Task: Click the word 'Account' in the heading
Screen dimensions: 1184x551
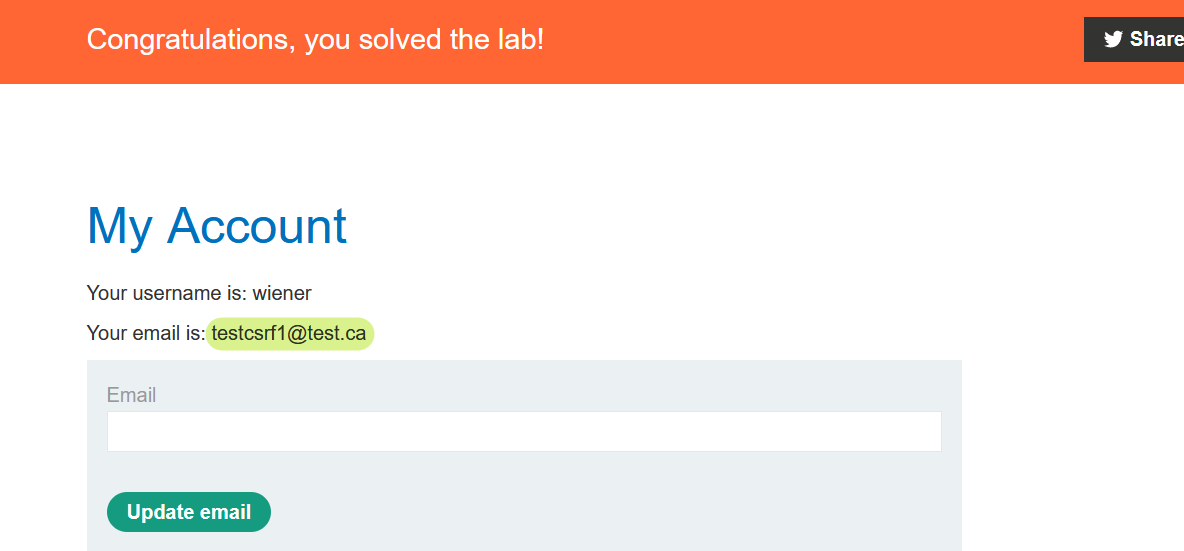Action: pos(257,226)
